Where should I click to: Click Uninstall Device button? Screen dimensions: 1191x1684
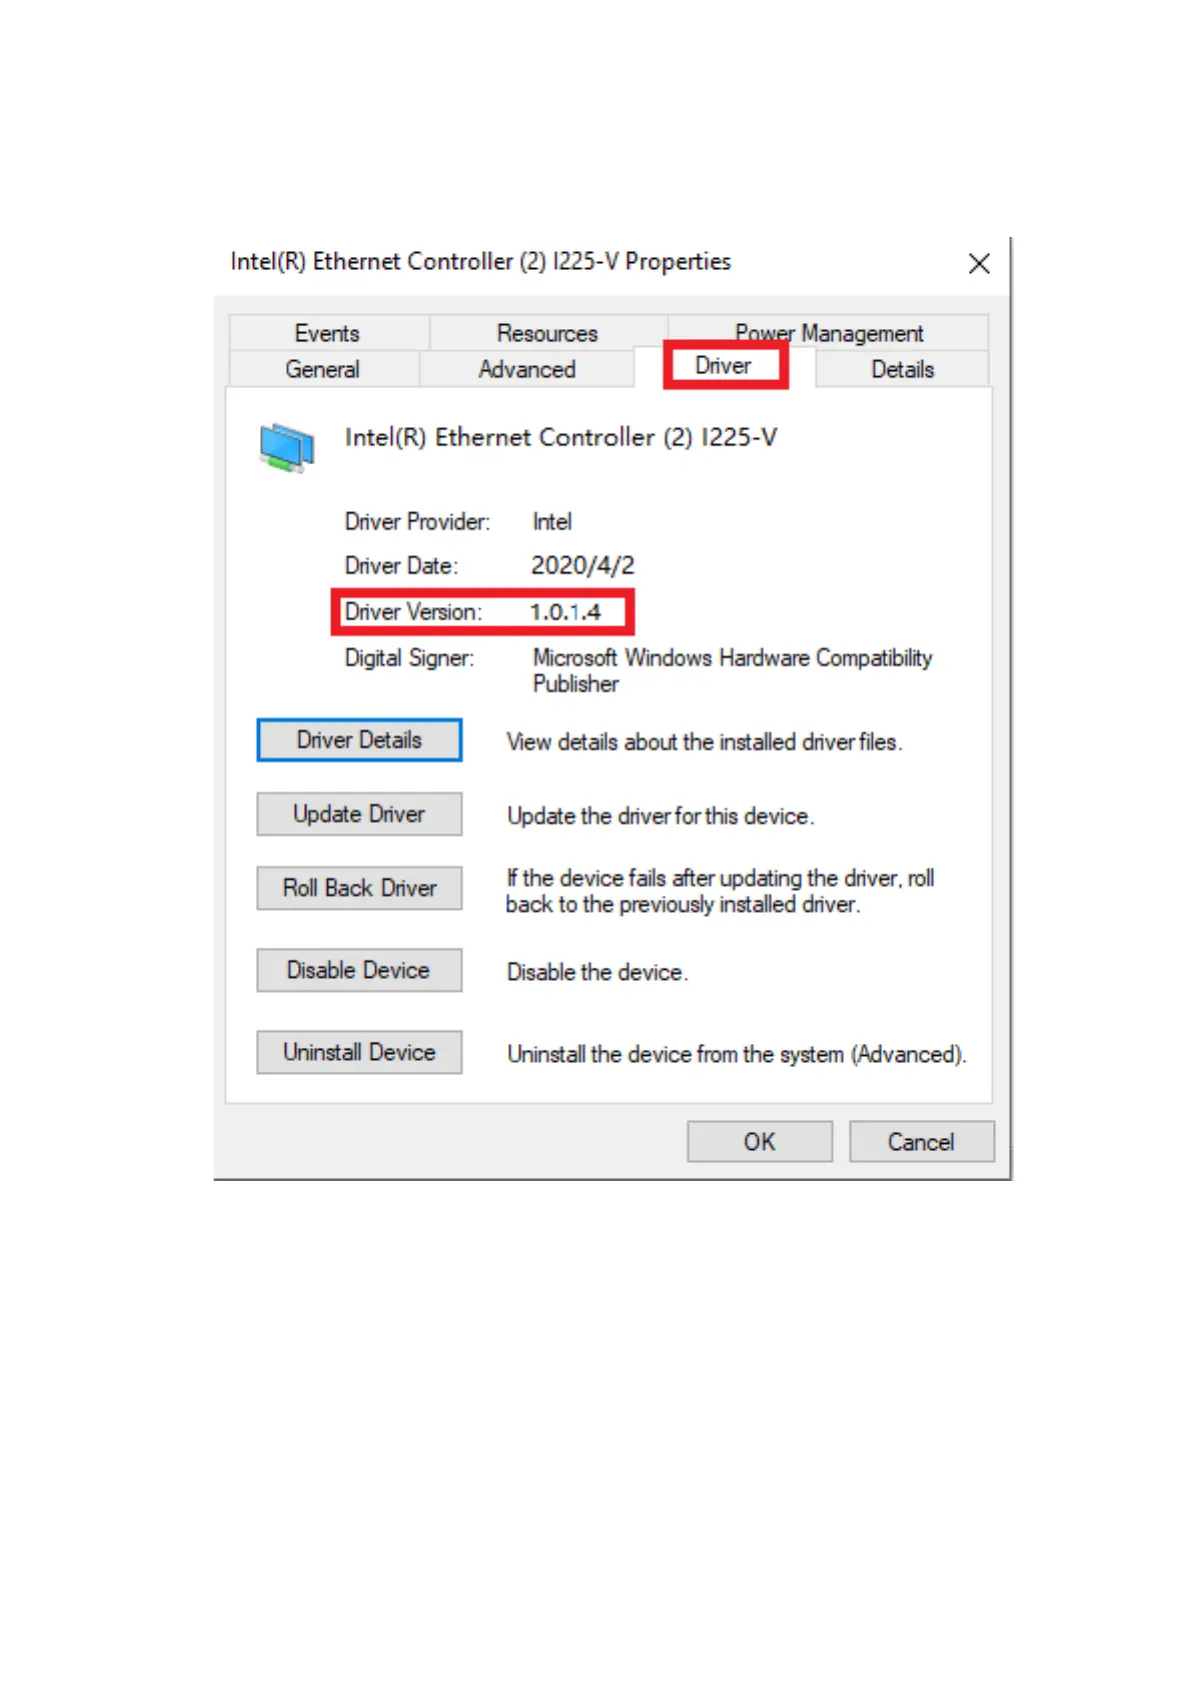[359, 1052]
